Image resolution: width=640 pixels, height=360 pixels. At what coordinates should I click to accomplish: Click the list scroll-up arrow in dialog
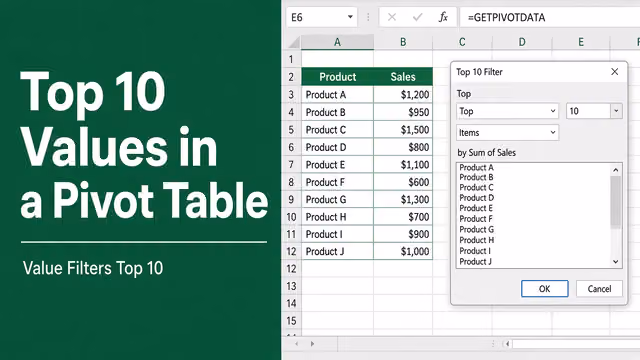616,169
